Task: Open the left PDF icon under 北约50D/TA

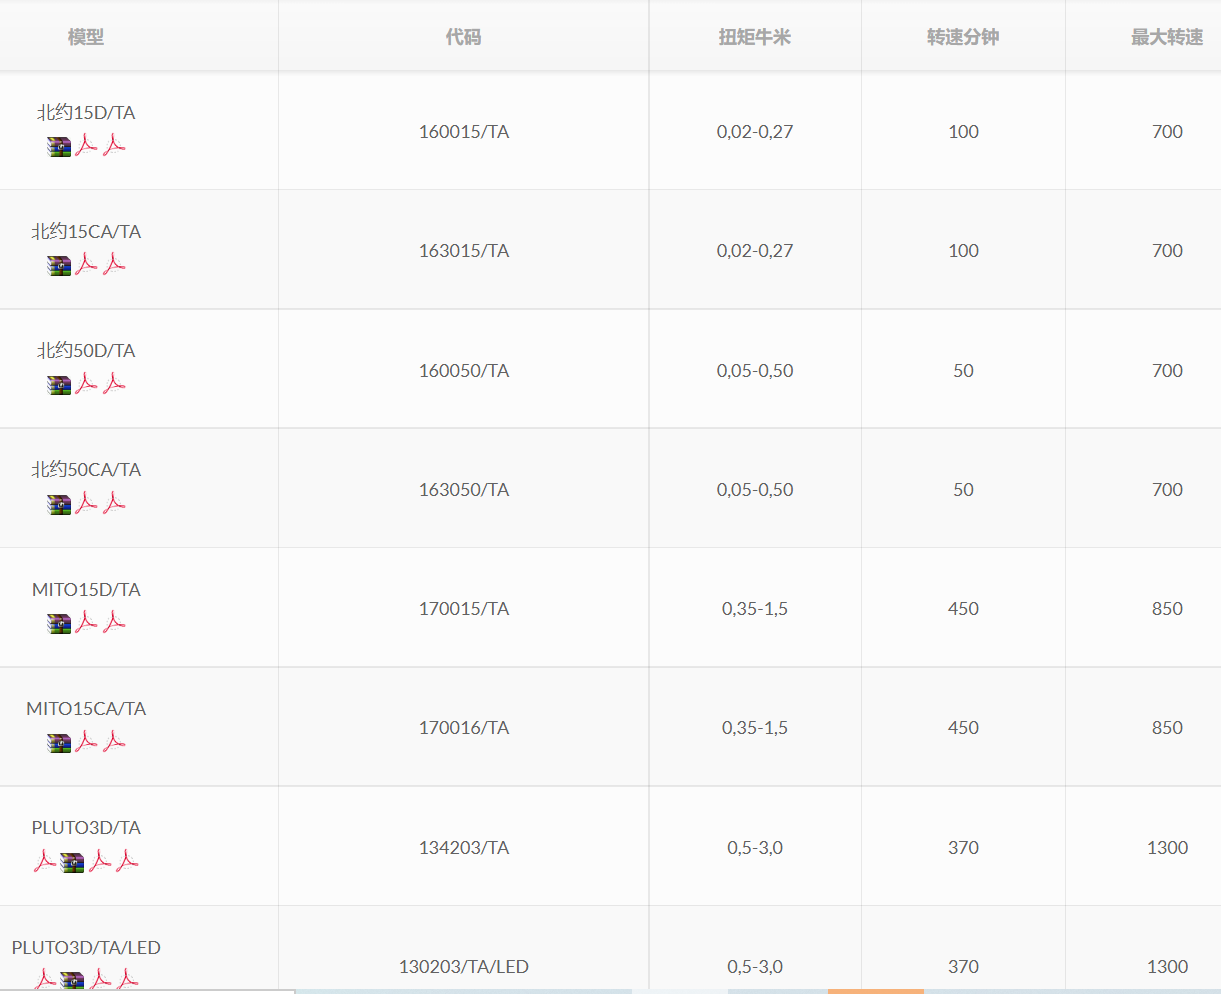Action: (87, 384)
